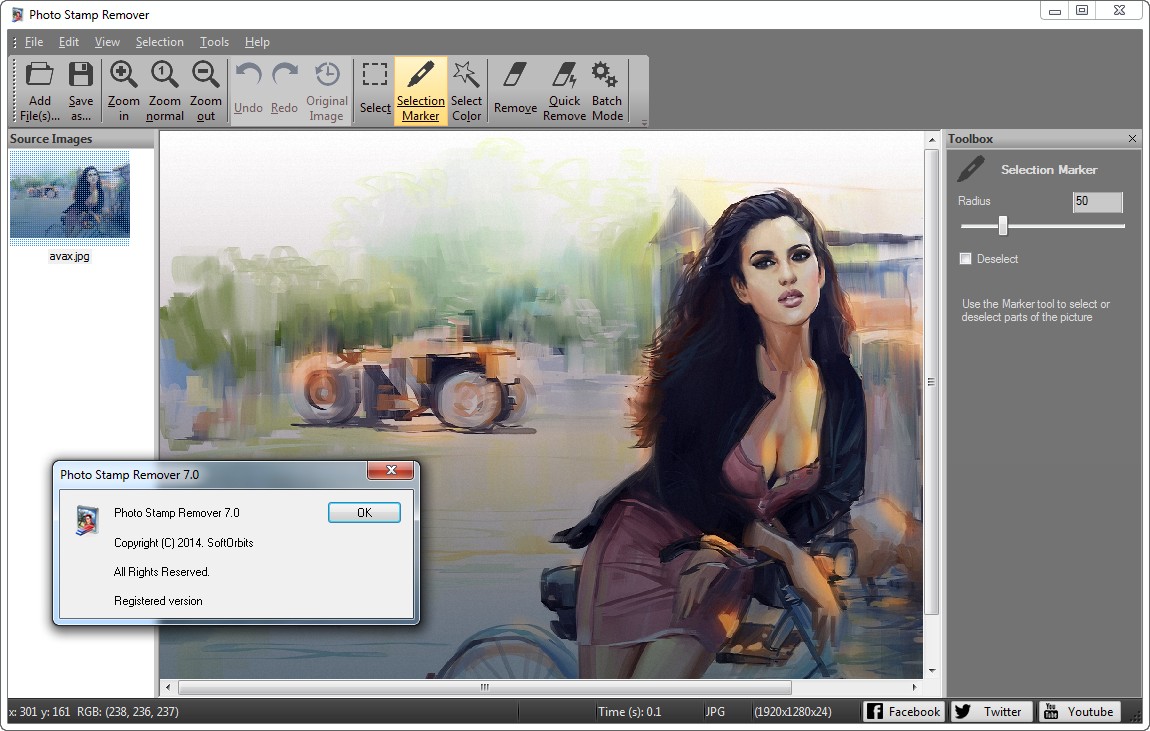Open the toolbar overflow options arrow
The height and width of the screenshot is (731, 1150).
(644, 122)
